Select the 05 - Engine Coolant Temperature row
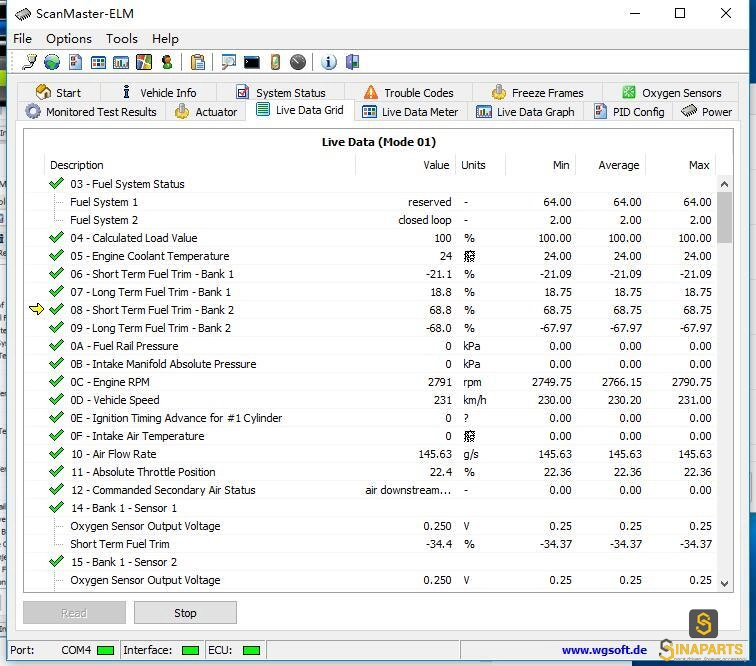The width and height of the screenshot is (756, 666). tap(370, 256)
